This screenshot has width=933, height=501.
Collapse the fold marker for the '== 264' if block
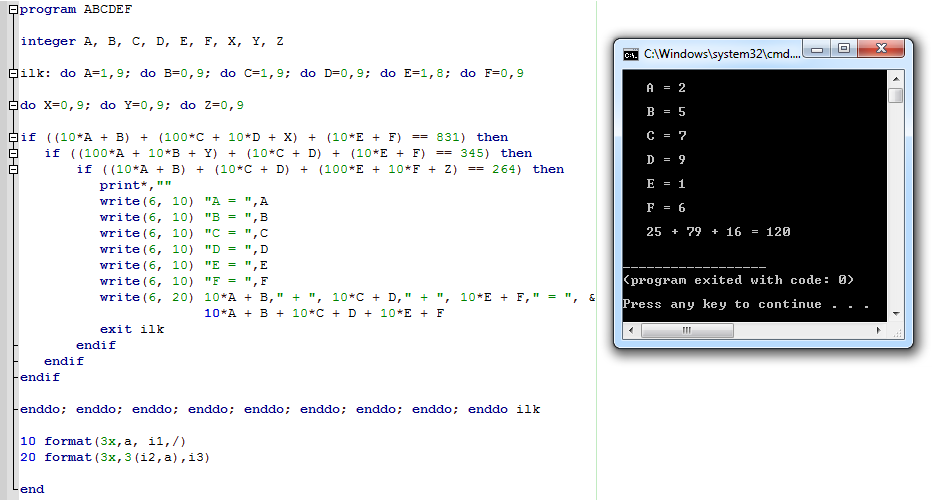(x=13, y=170)
